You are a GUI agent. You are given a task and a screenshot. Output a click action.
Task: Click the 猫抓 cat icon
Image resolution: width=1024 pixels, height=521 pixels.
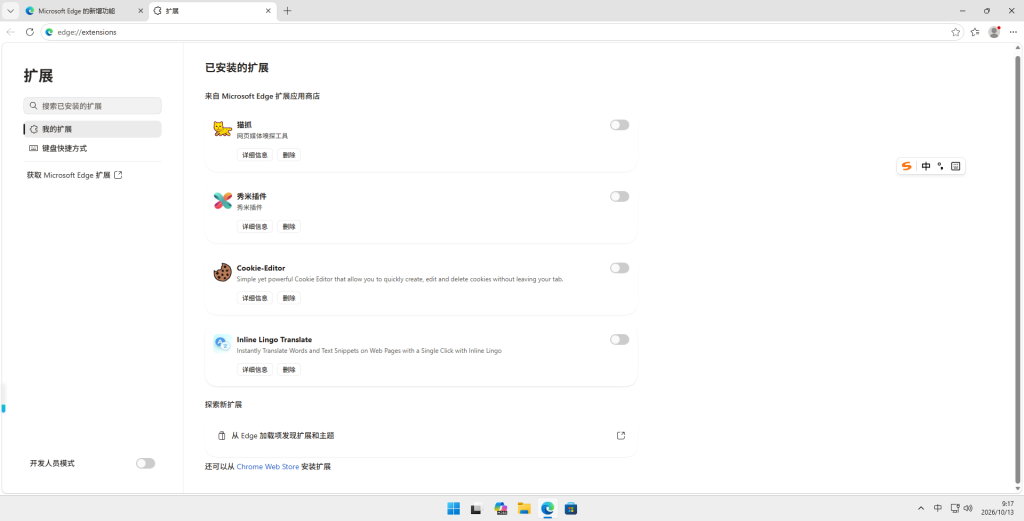pos(223,129)
